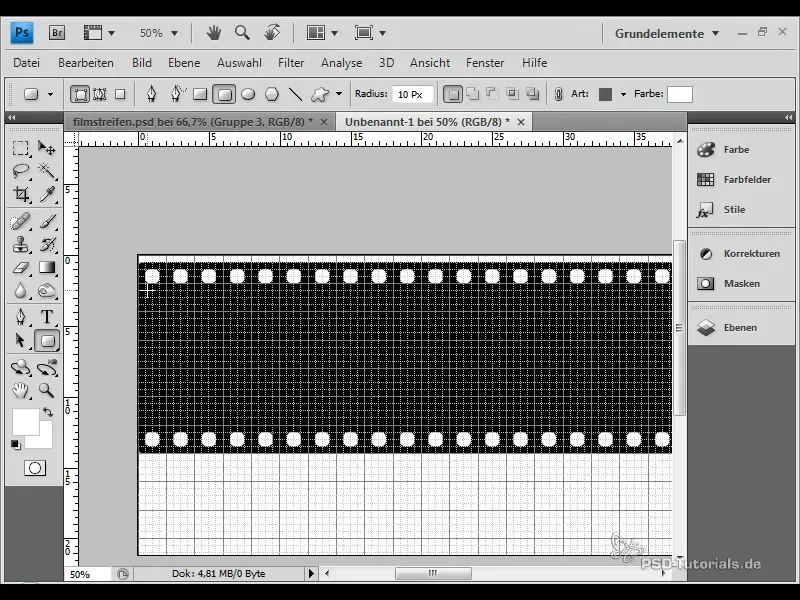Open the 50% zoom level dropdown

click(x=174, y=33)
